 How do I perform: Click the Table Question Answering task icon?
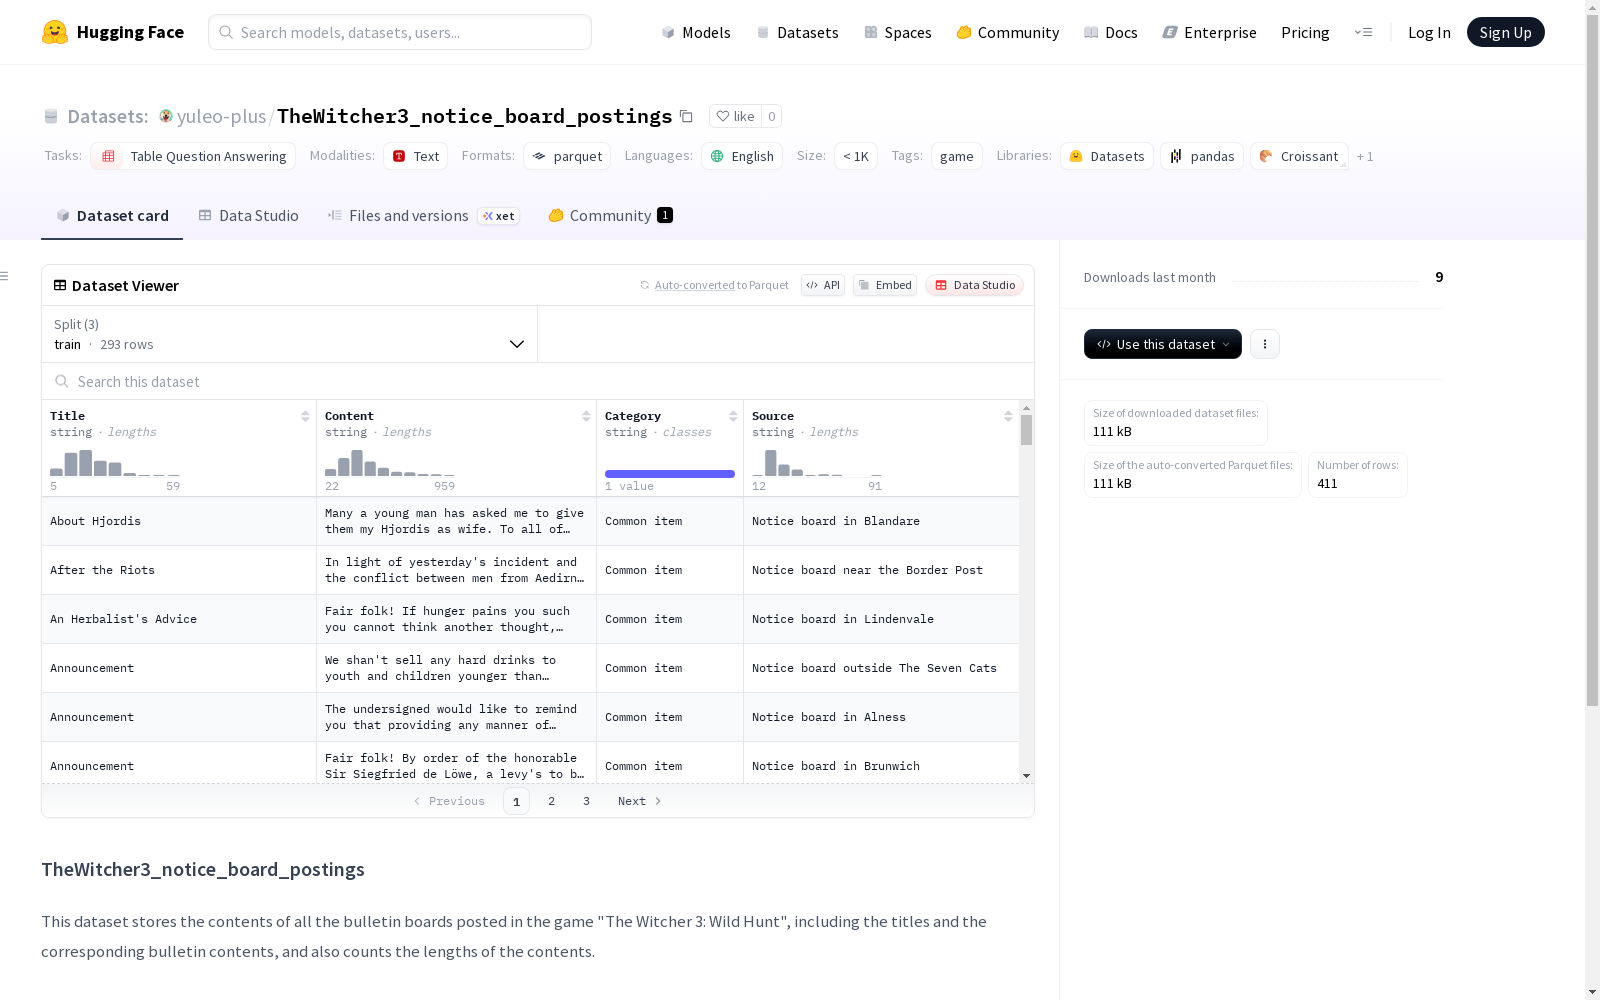(x=108, y=156)
